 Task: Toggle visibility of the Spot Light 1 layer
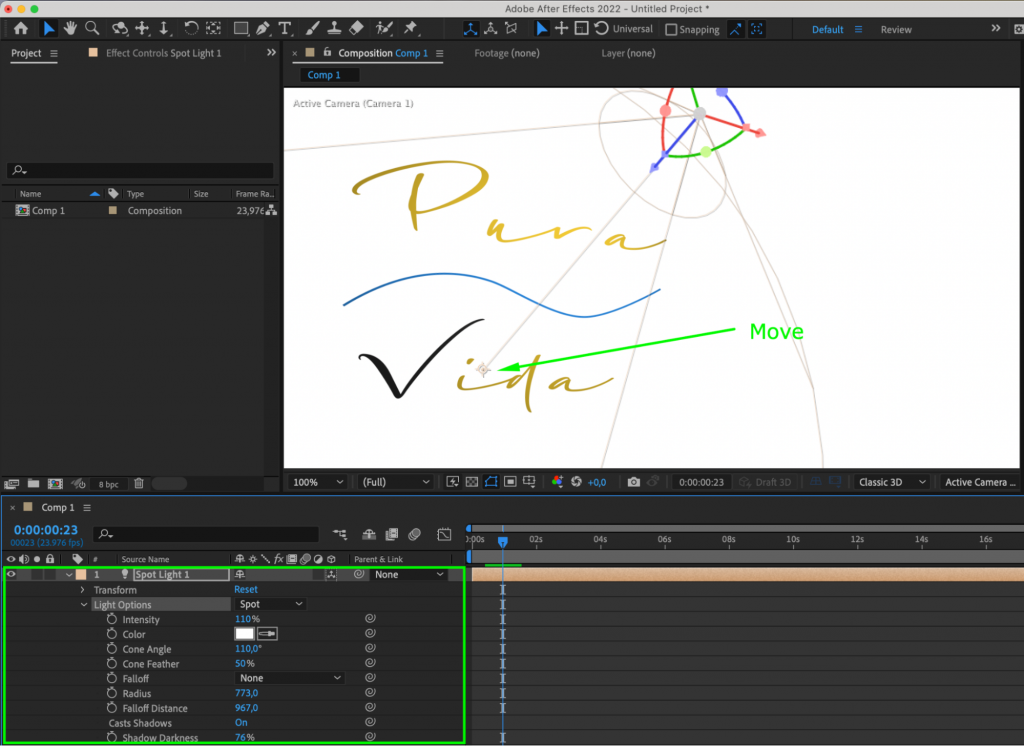tap(11, 574)
